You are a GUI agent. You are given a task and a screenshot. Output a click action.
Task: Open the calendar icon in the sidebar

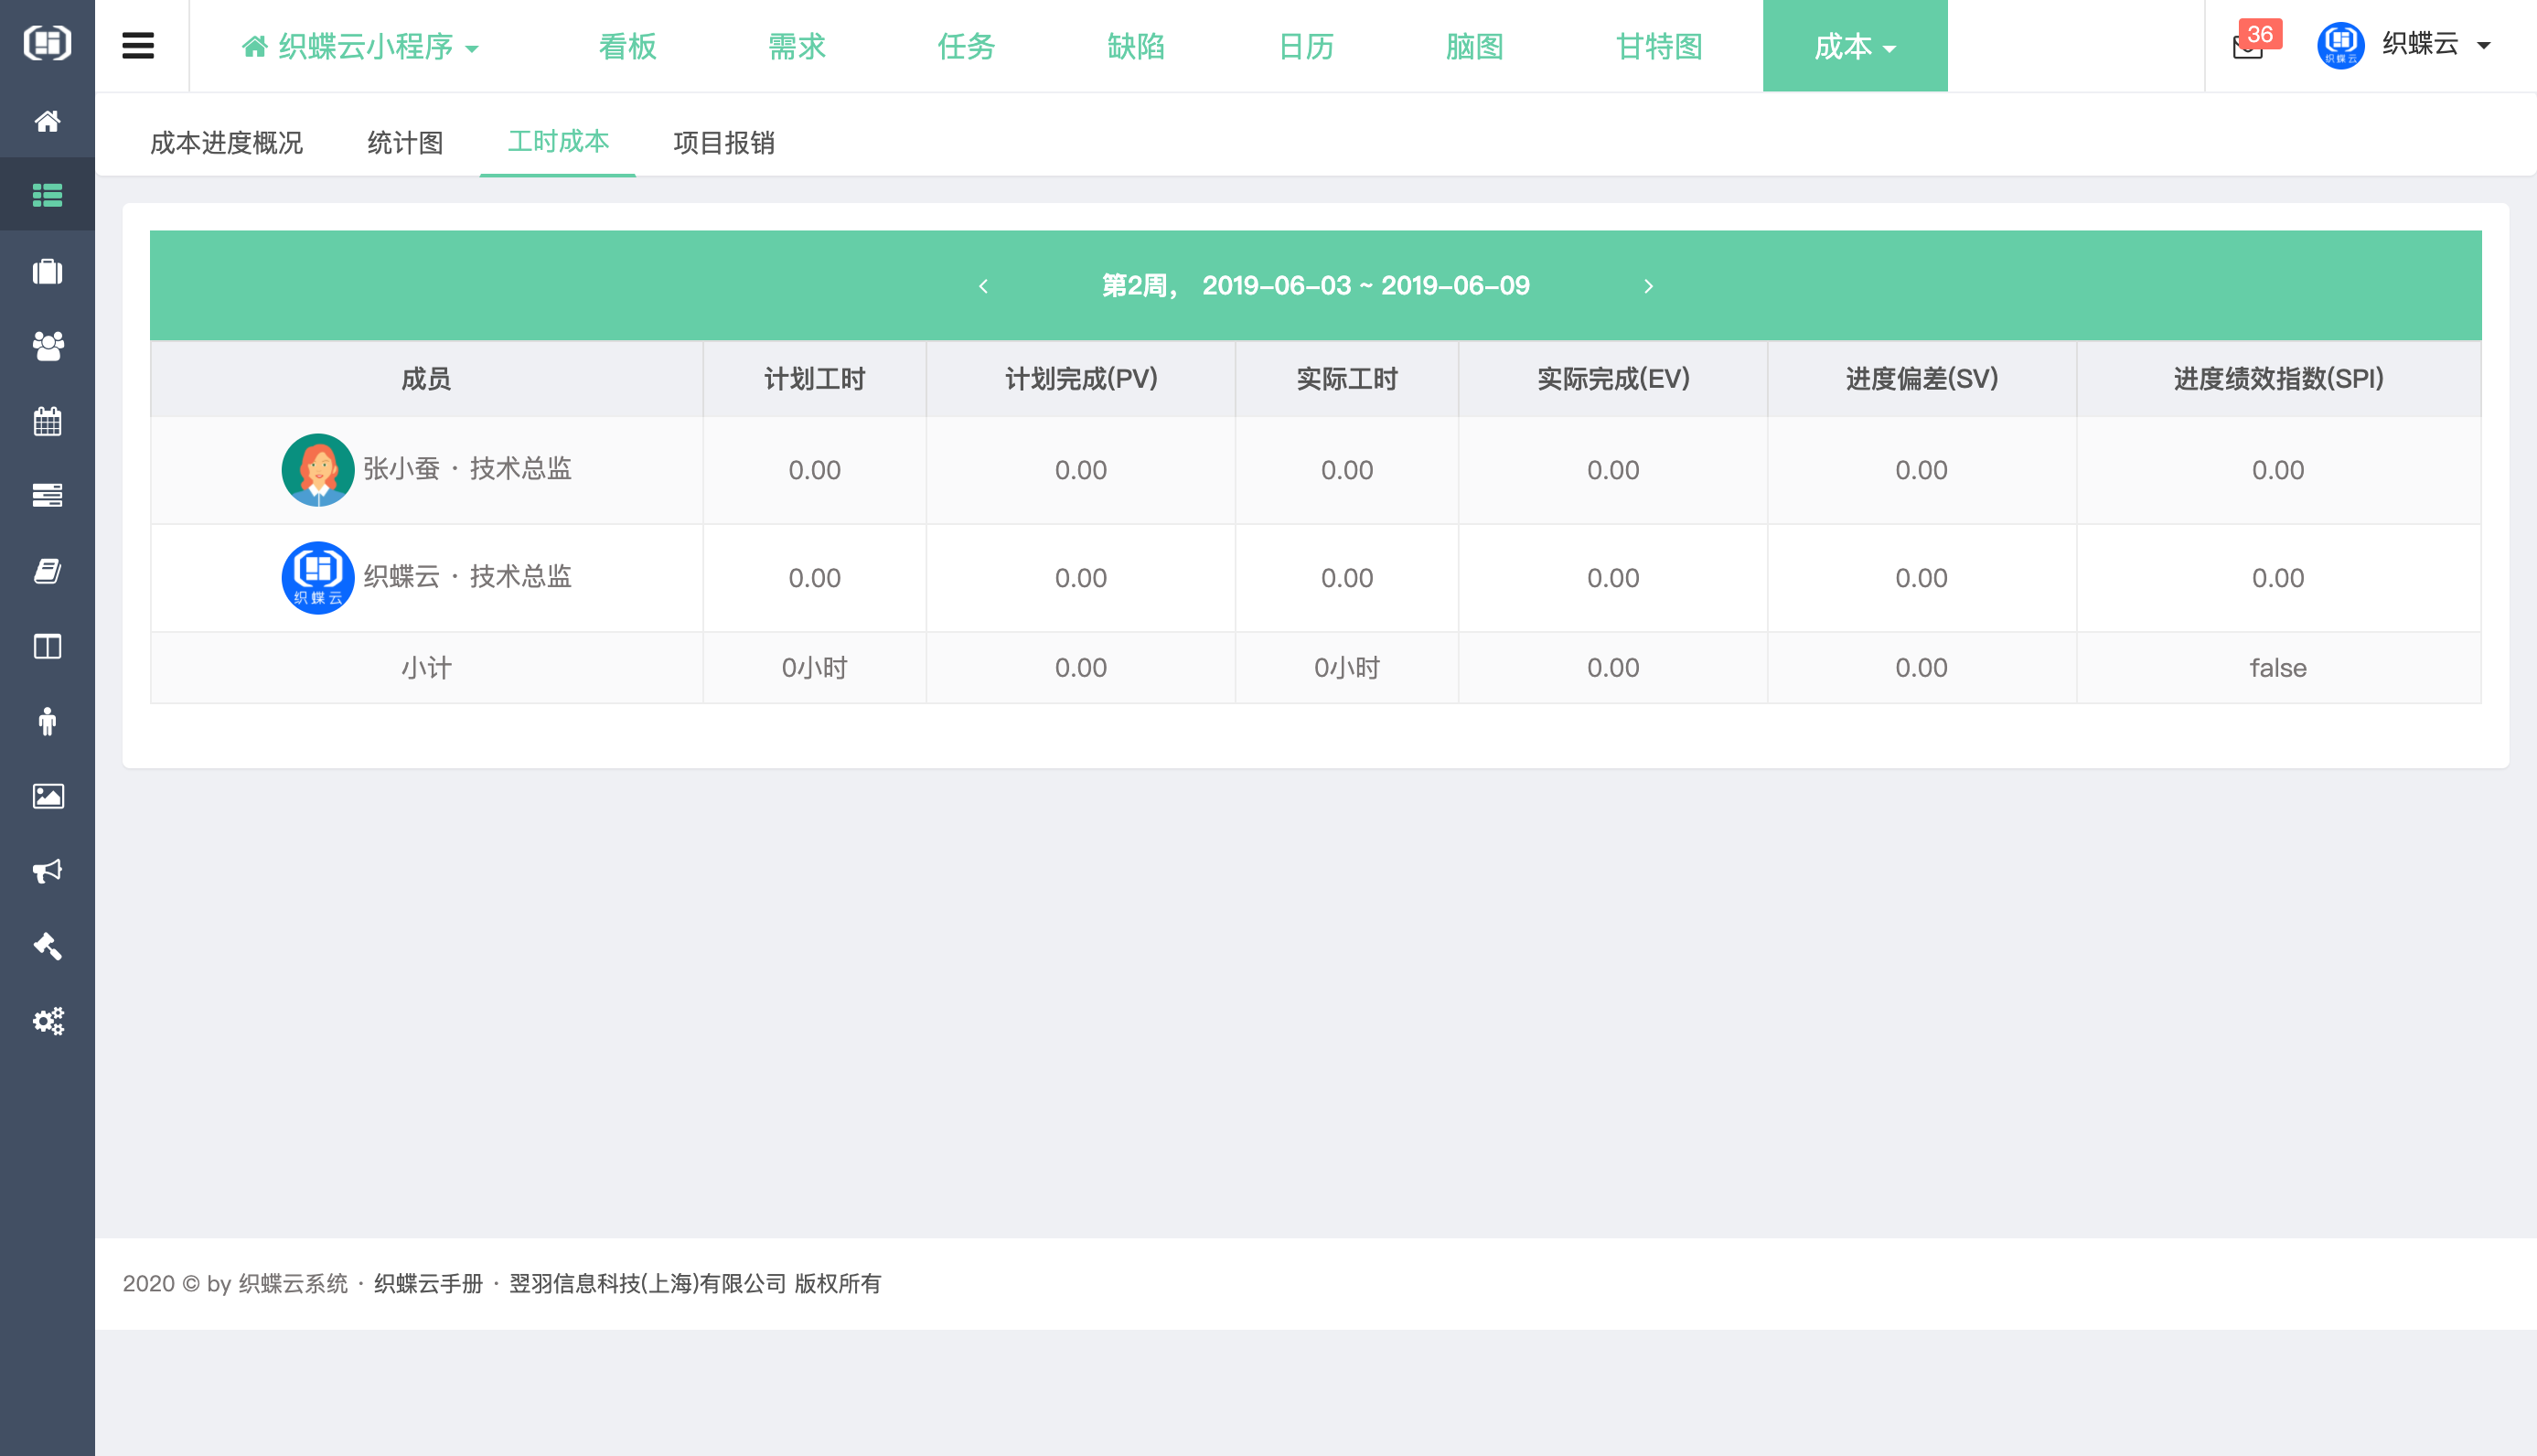[47, 421]
